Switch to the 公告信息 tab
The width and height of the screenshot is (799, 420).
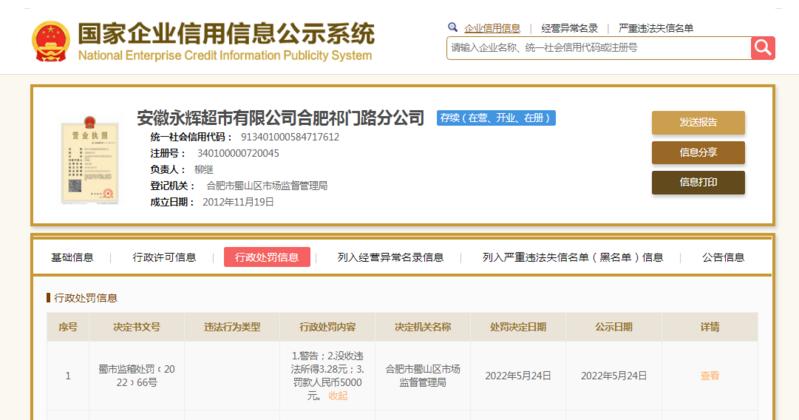point(723,257)
